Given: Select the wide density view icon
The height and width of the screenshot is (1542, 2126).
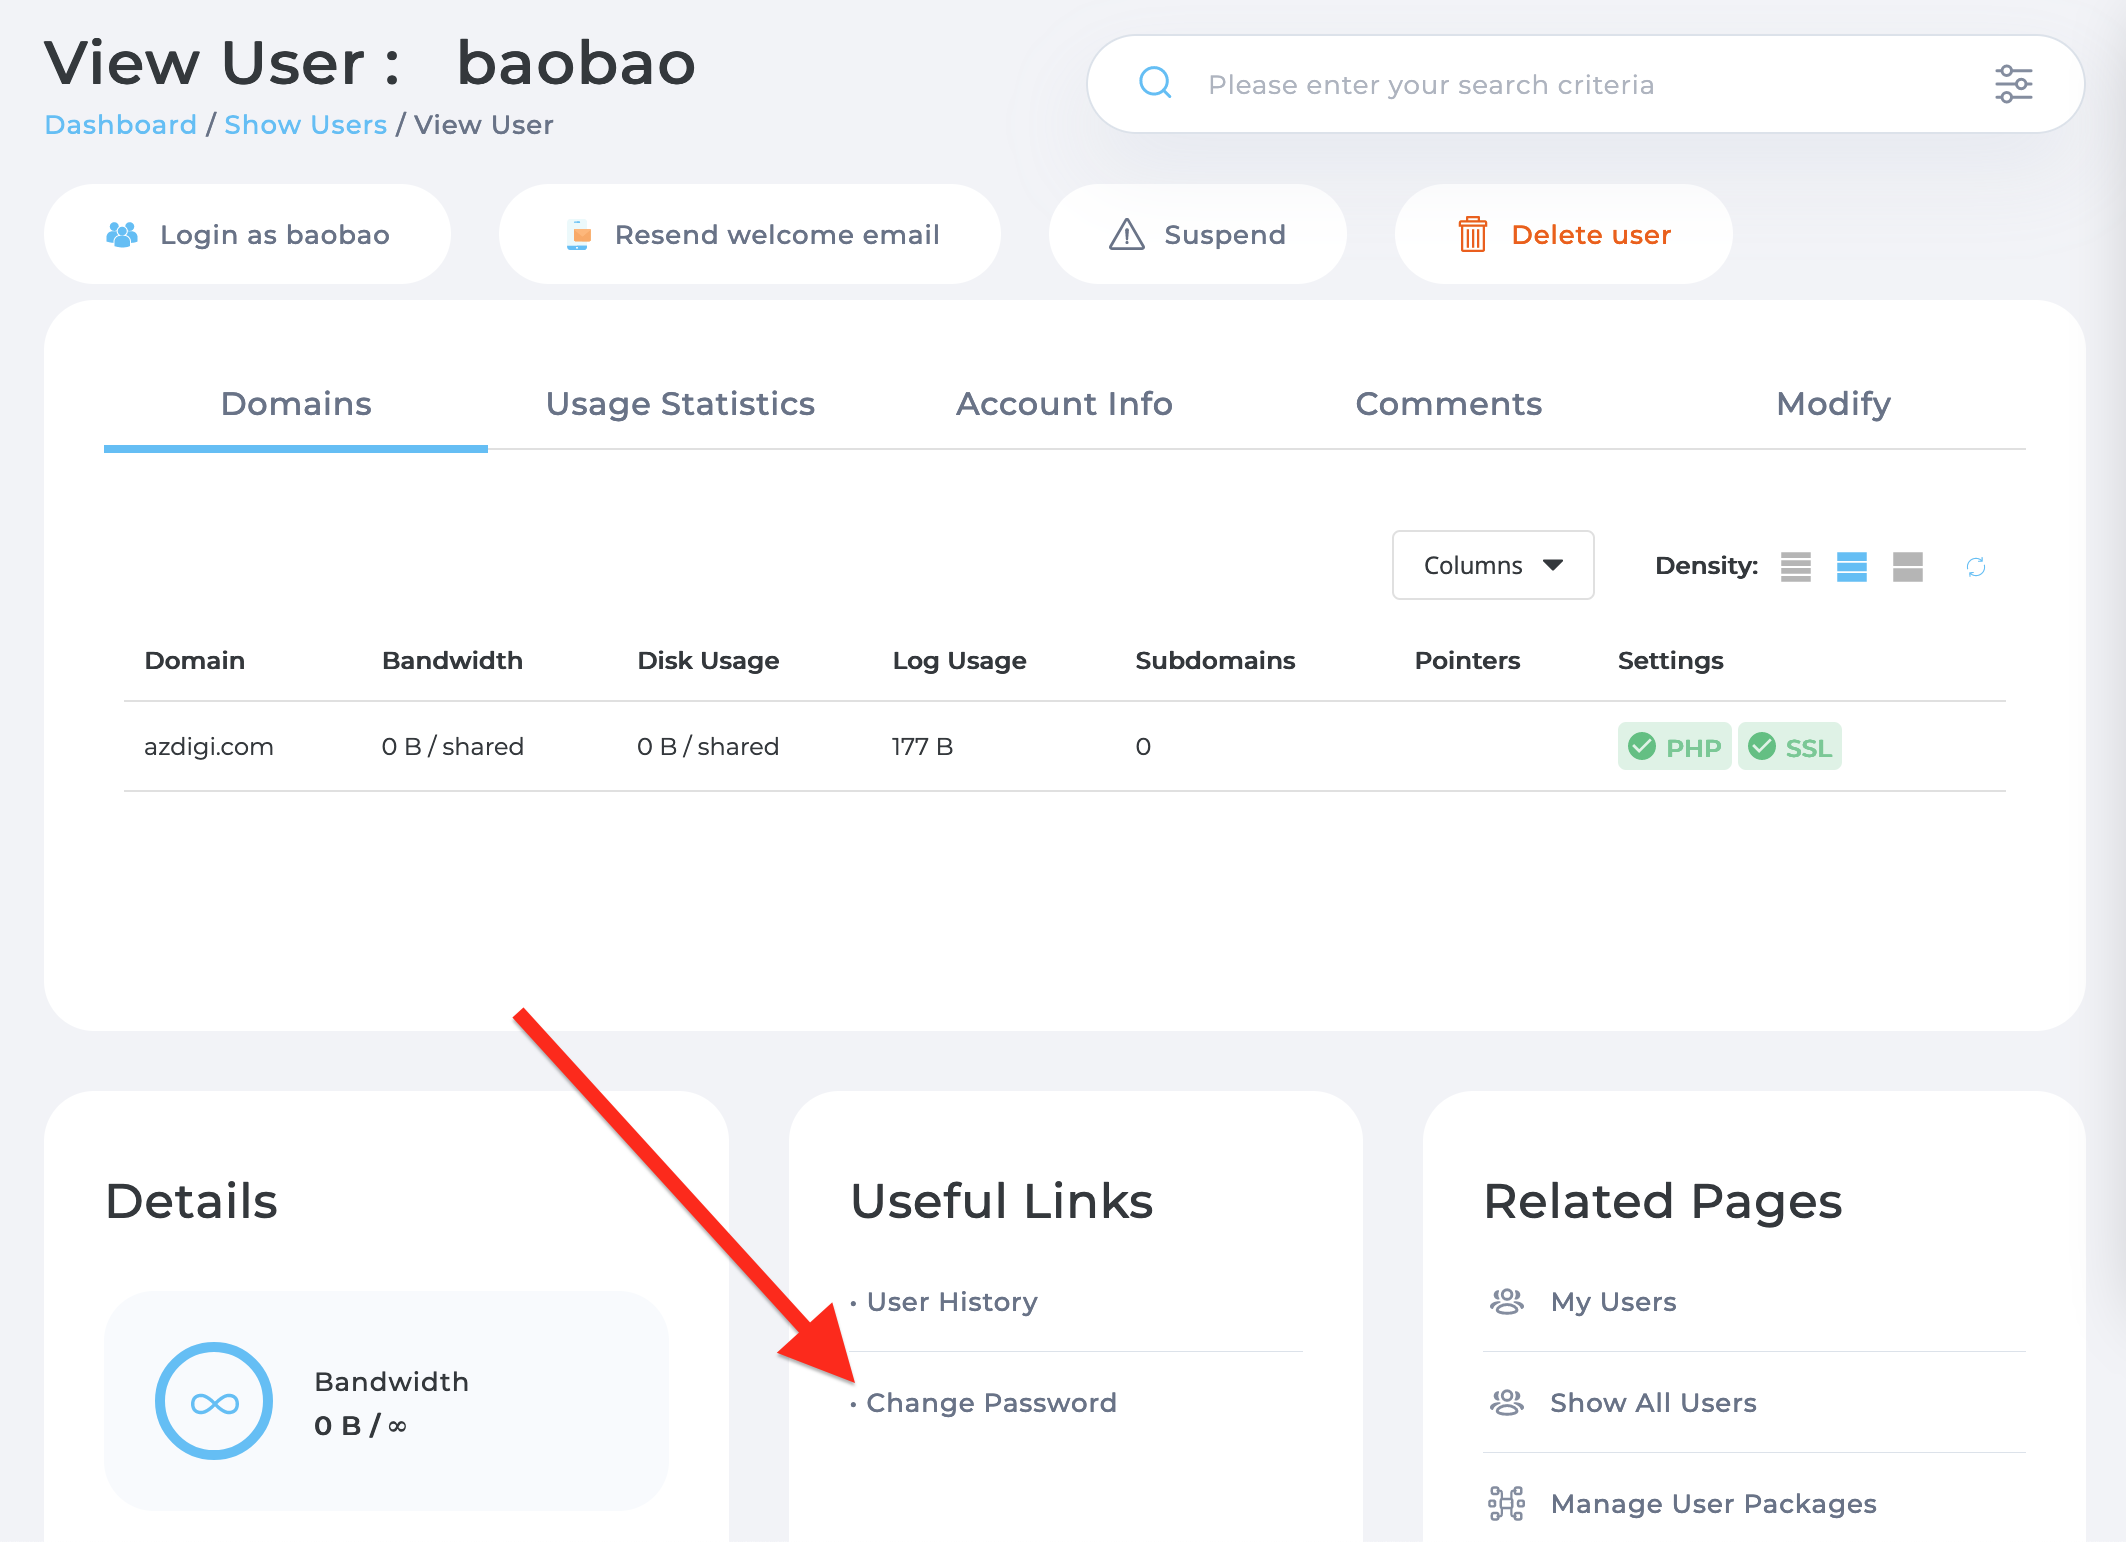Looking at the screenshot, I should [1906, 566].
